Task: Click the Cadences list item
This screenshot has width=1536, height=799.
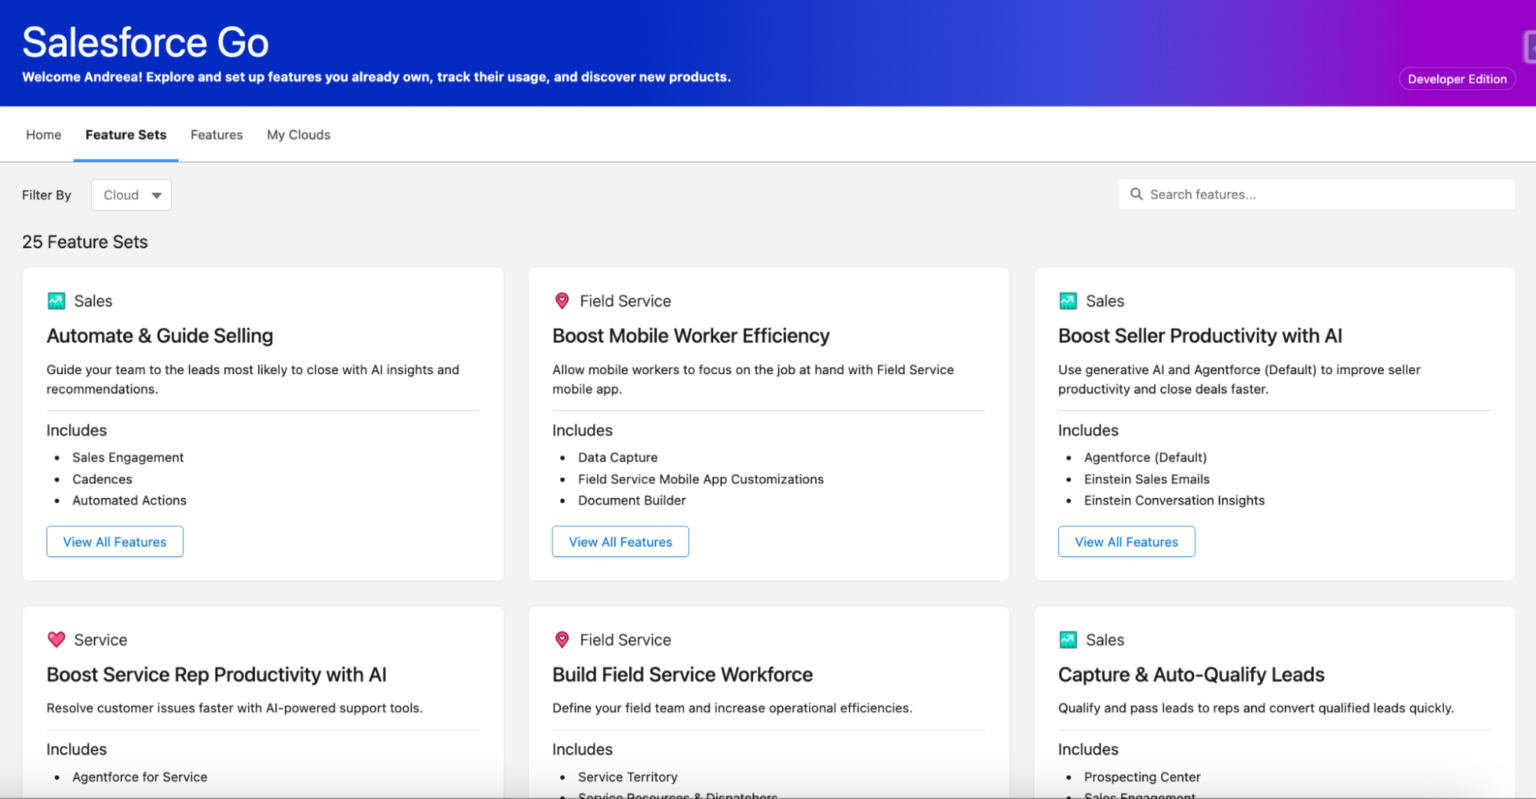Action: (102, 479)
